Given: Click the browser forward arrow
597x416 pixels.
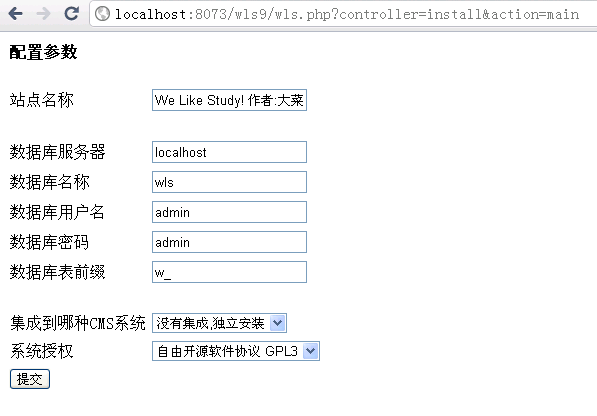Looking at the screenshot, I should coord(43,14).
